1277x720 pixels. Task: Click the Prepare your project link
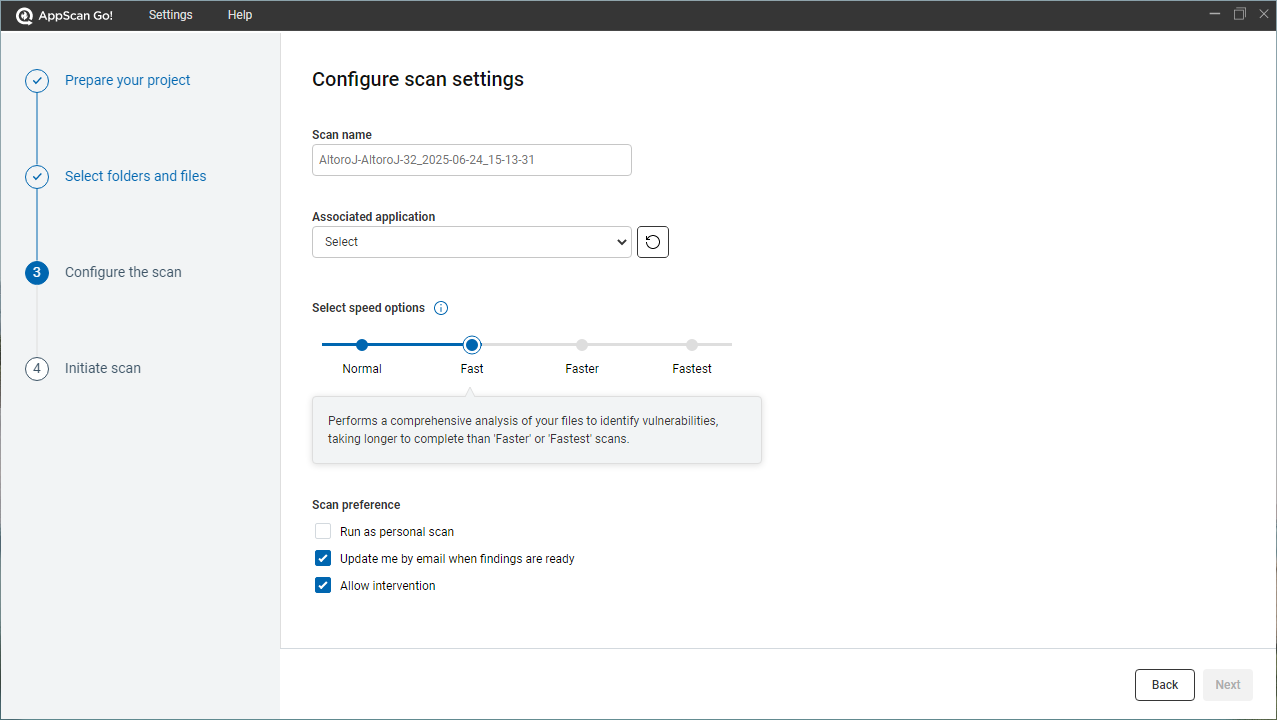coord(128,80)
